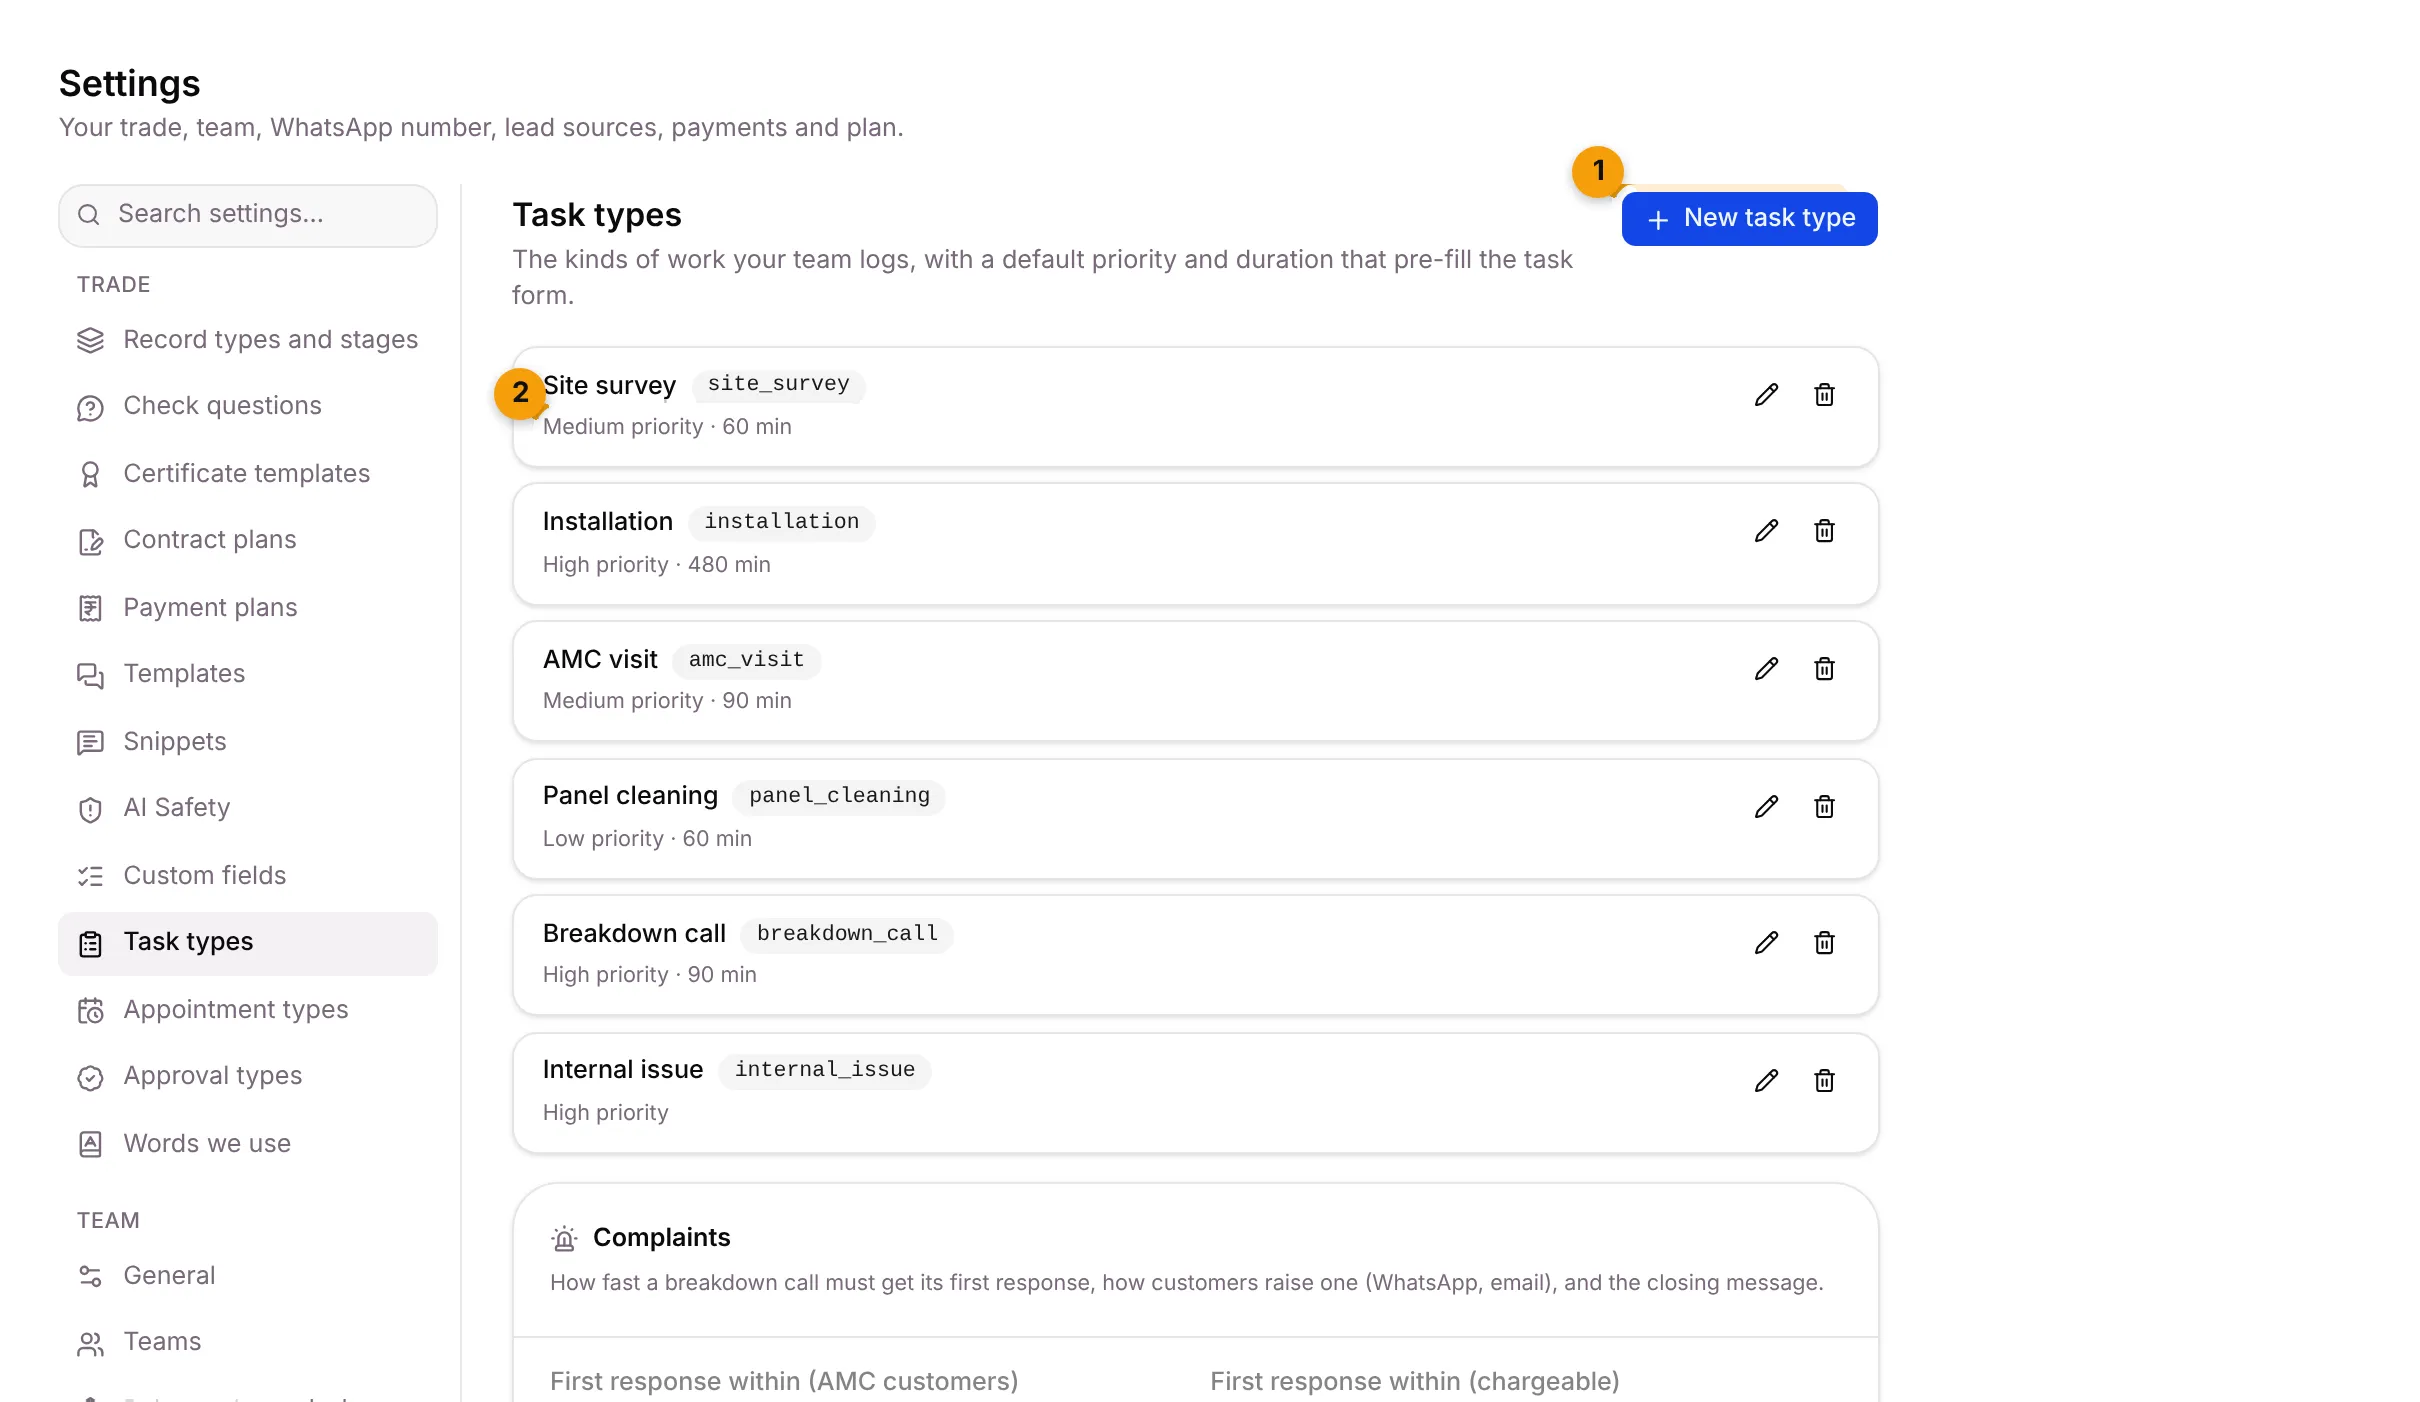Screen dimensions: 2420x1402
Task: Click the question bubble icon for Check questions
Action: pyautogui.click(x=90, y=408)
